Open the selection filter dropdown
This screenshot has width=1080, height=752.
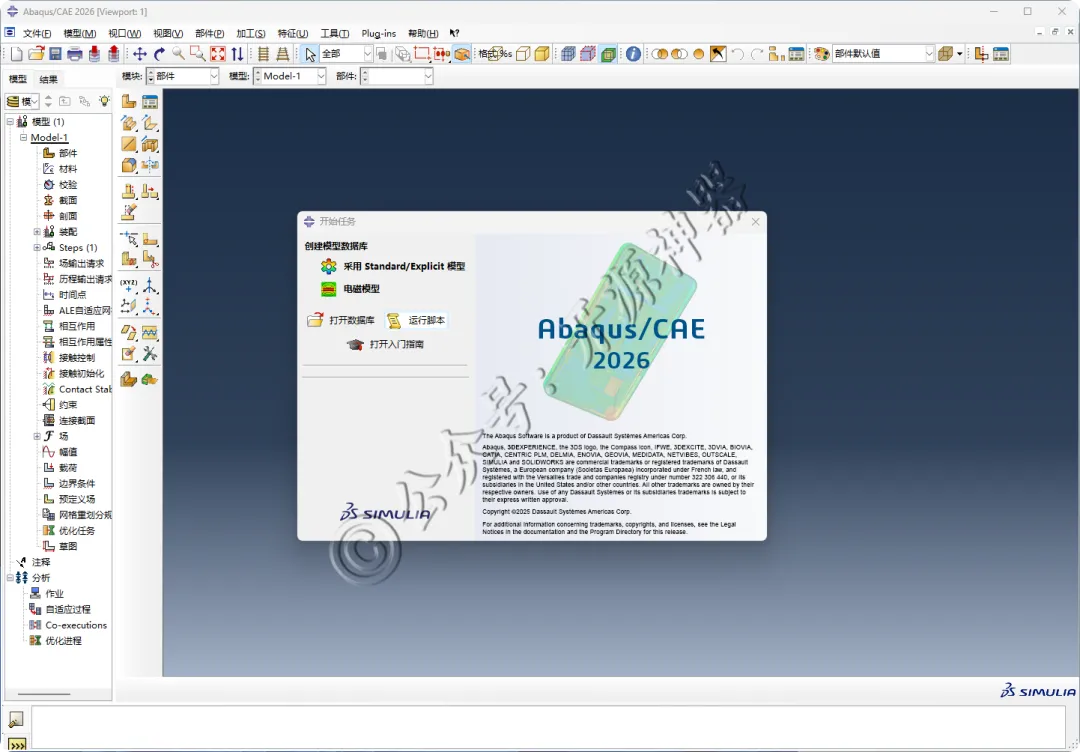(x=346, y=54)
